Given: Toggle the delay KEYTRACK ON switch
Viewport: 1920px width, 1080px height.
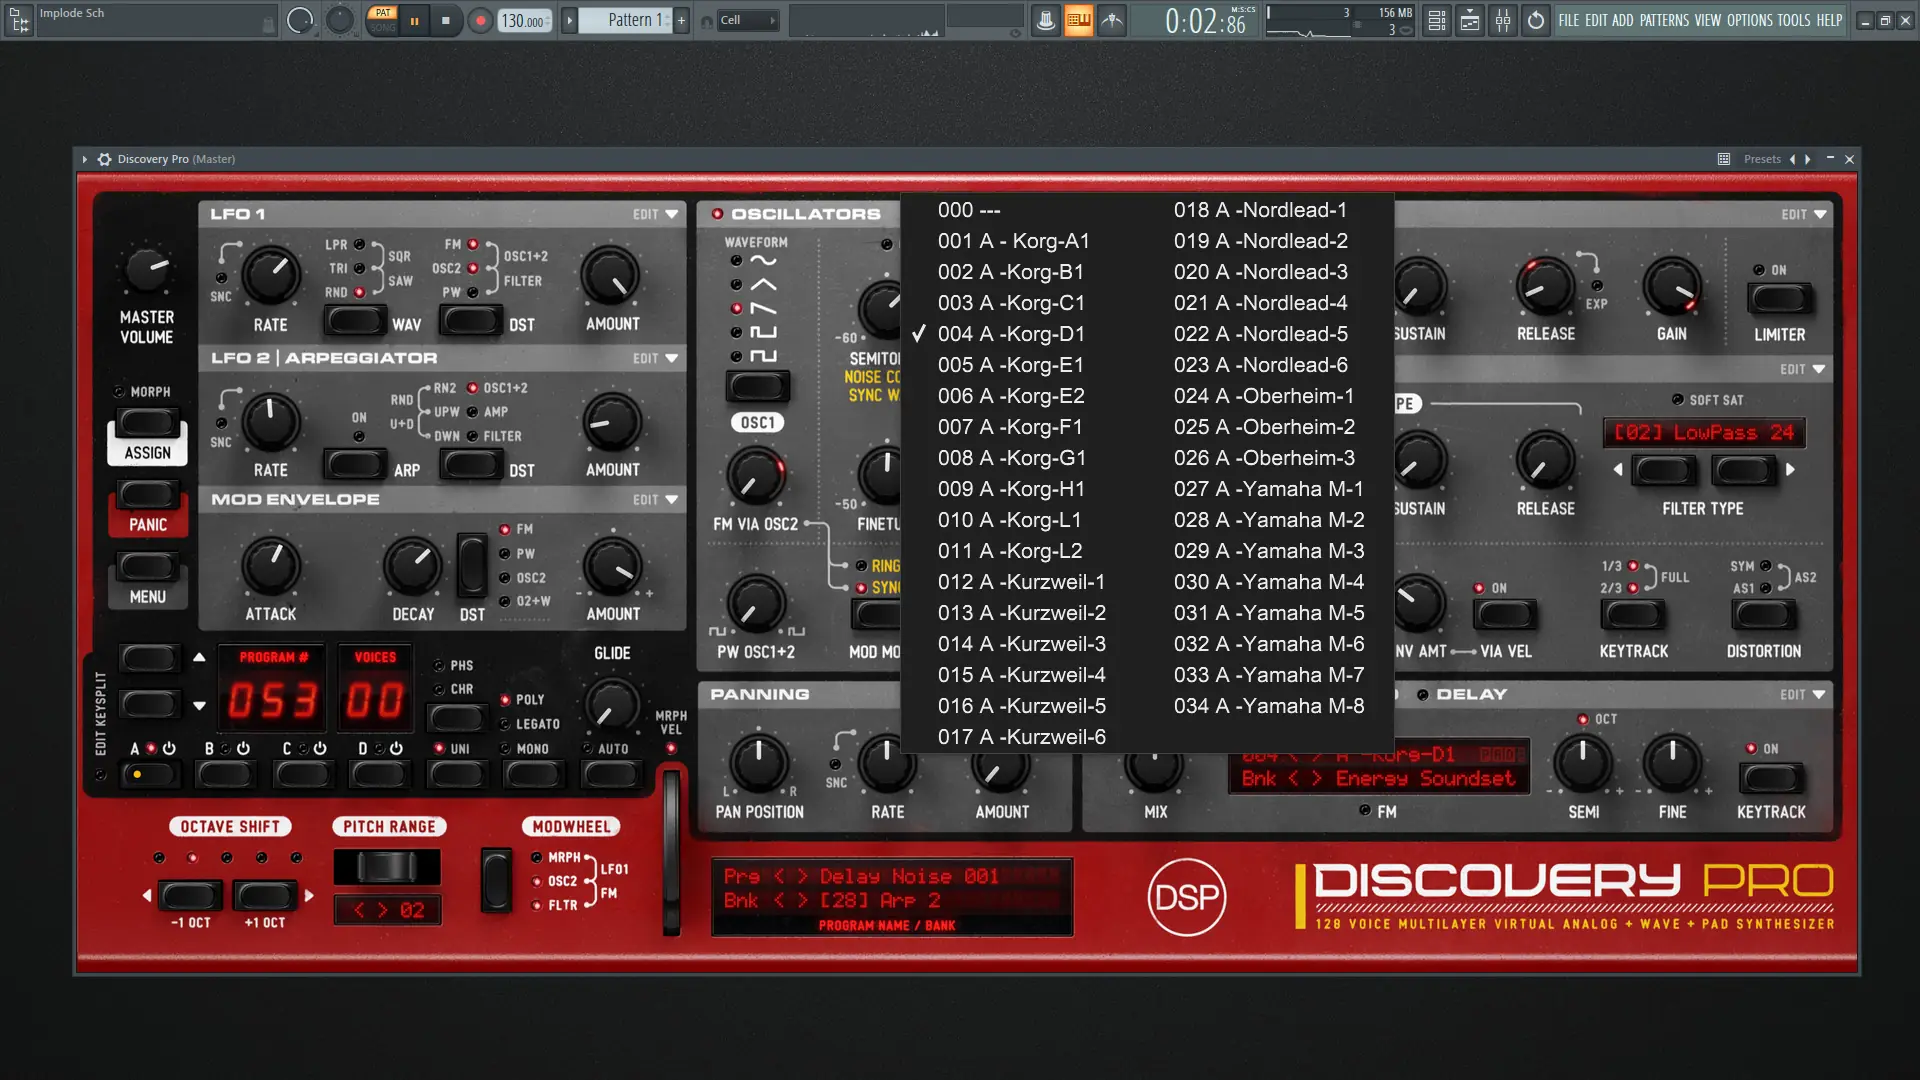Looking at the screenshot, I should click(1770, 777).
